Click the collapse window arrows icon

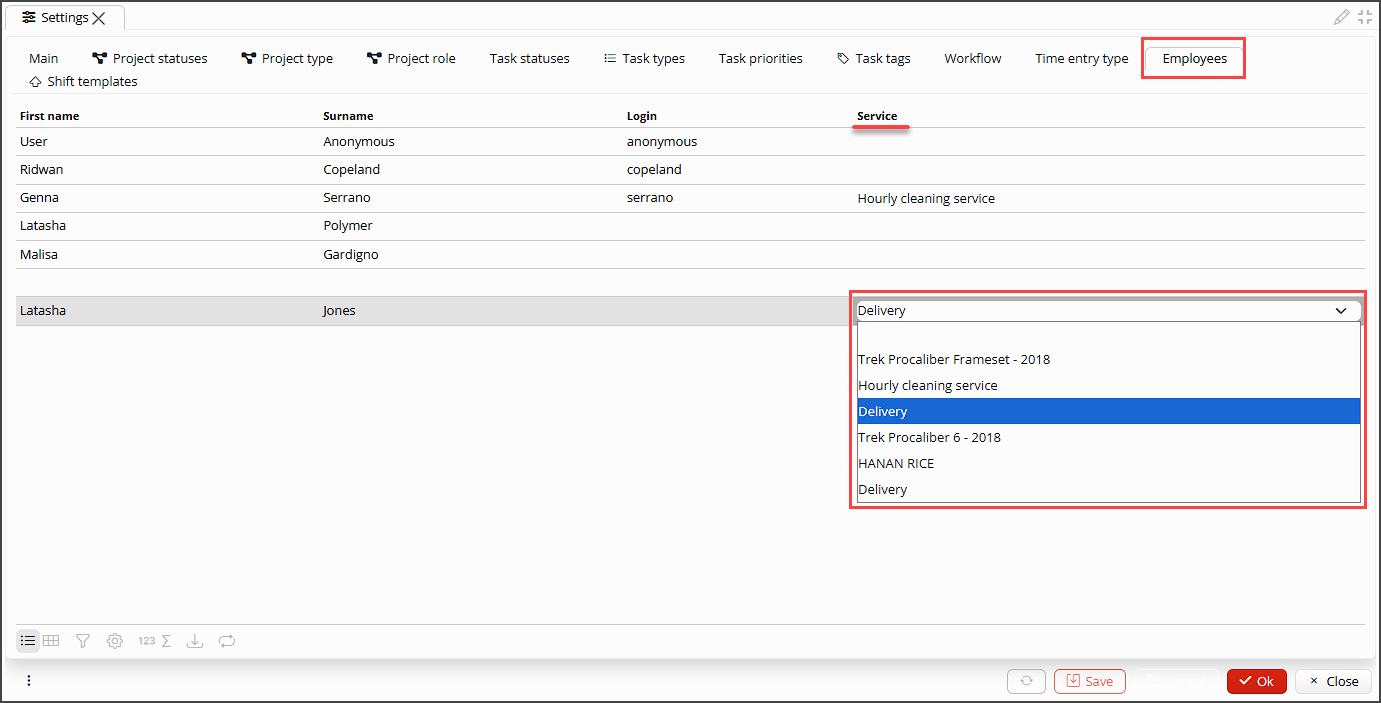tap(1365, 17)
